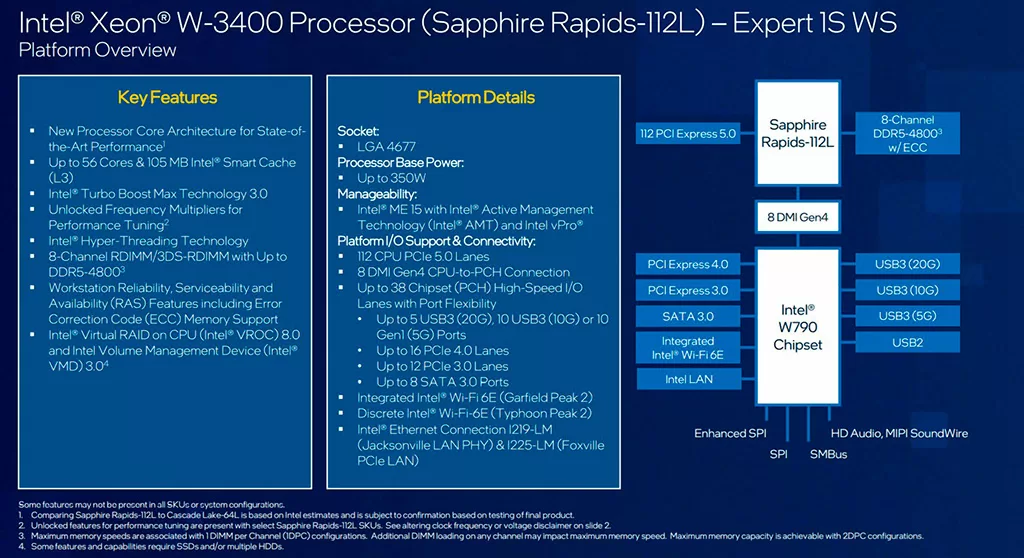Select the 8 DMI Gen4 link box
This screenshot has height=558, width=1024.
(x=797, y=217)
